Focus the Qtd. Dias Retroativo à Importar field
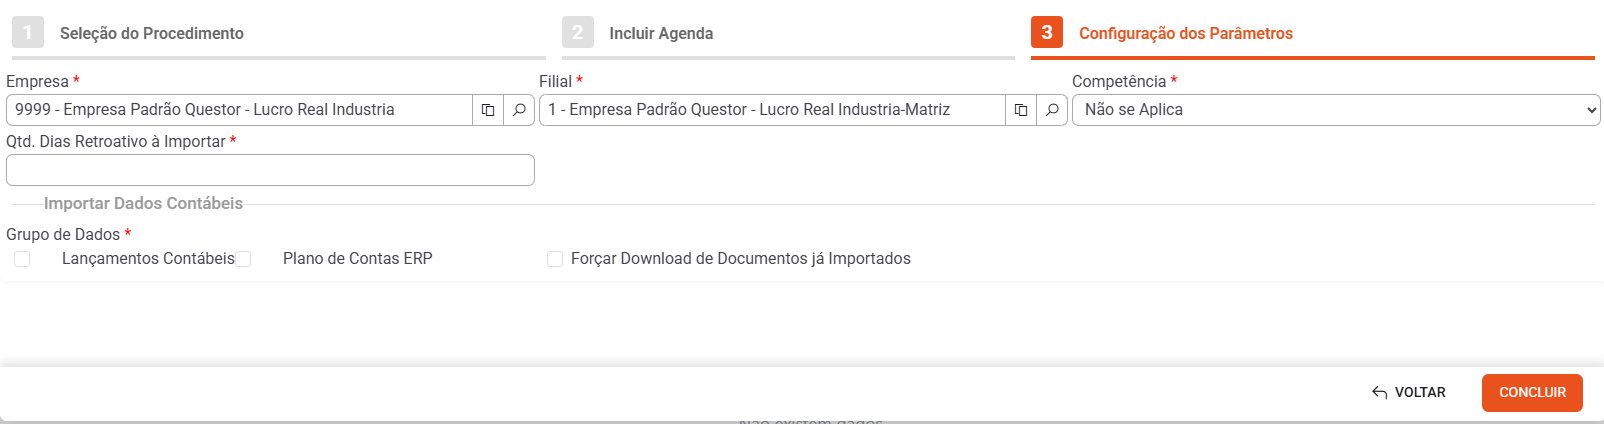The height and width of the screenshot is (424, 1604). 270,170
